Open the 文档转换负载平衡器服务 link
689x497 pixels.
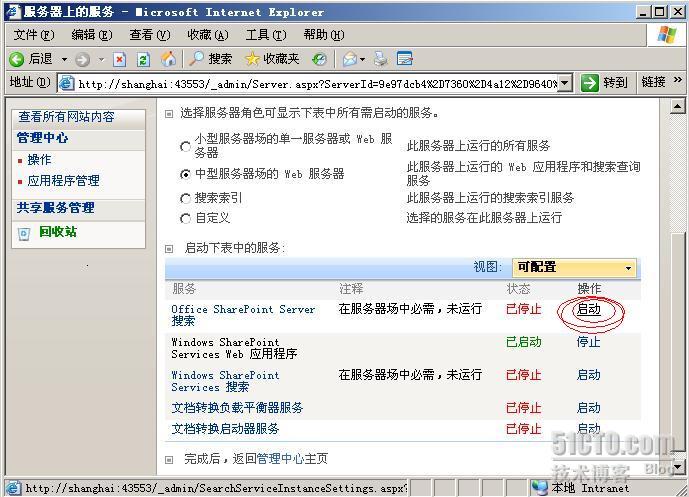tap(237, 408)
